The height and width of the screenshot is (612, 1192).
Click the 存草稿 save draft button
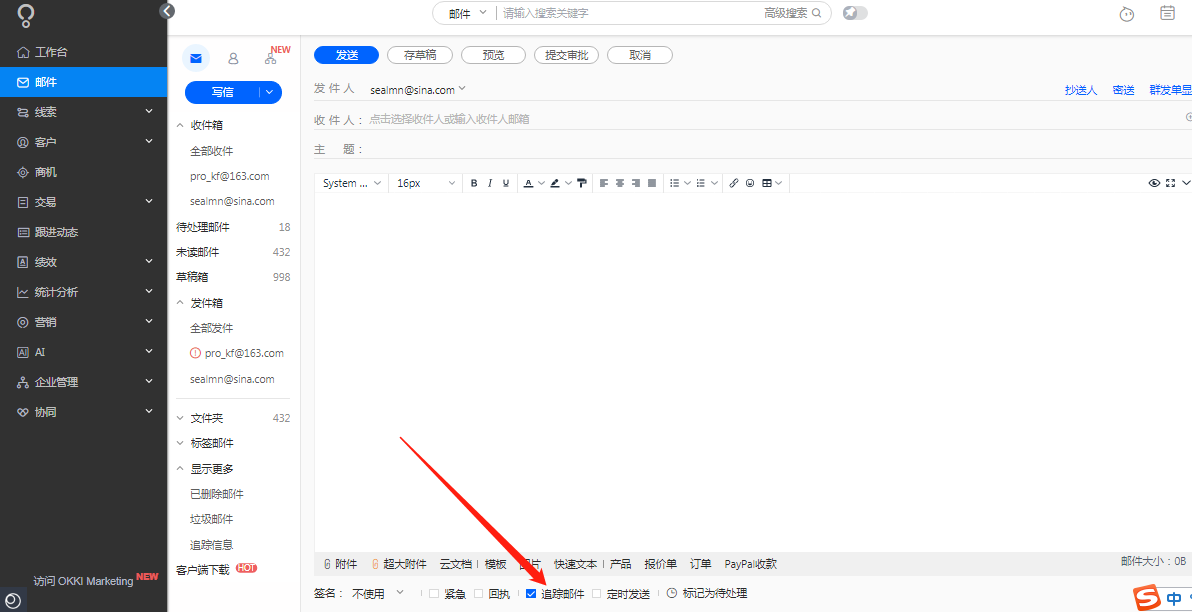420,55
